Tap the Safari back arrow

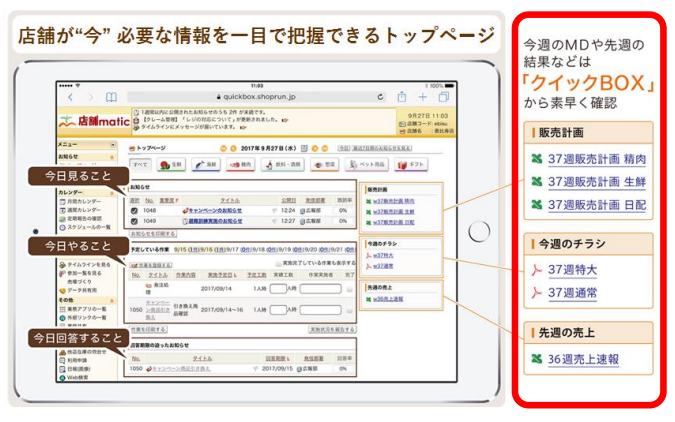coord(71,97)
